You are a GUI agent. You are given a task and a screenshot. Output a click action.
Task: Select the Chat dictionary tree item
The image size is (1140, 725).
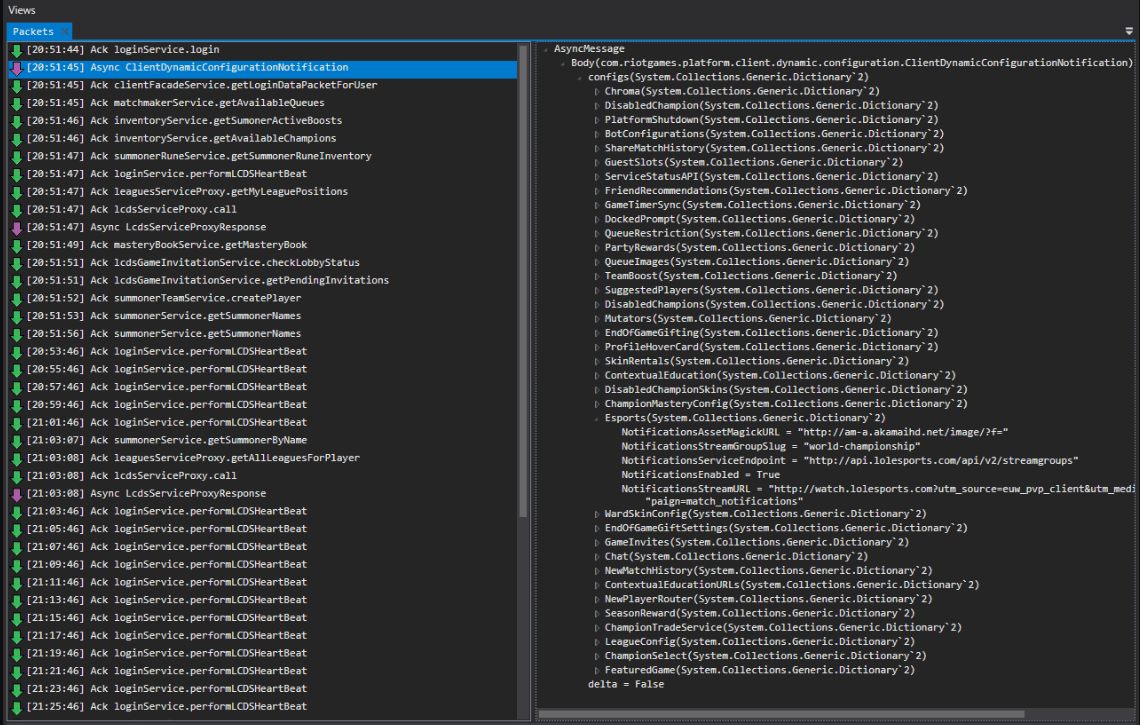[736, 557]
